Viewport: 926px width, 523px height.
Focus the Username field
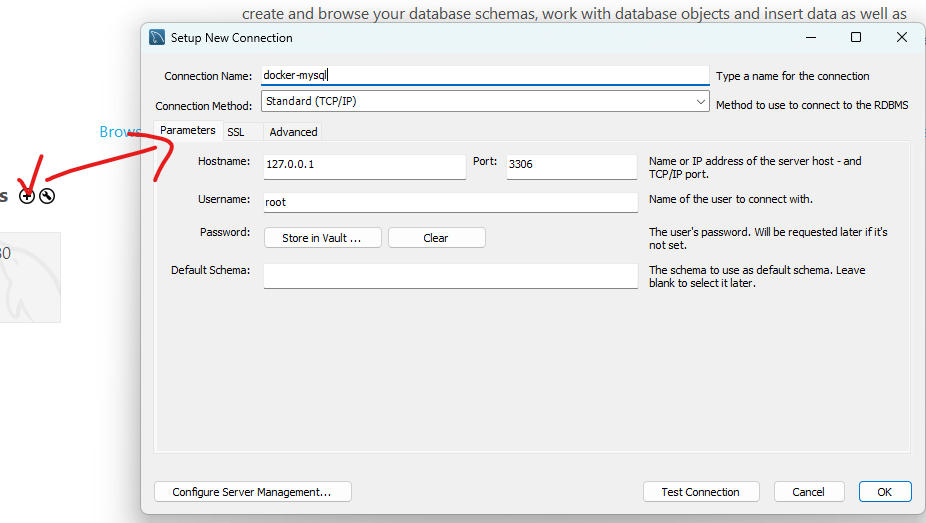(451, 202)
